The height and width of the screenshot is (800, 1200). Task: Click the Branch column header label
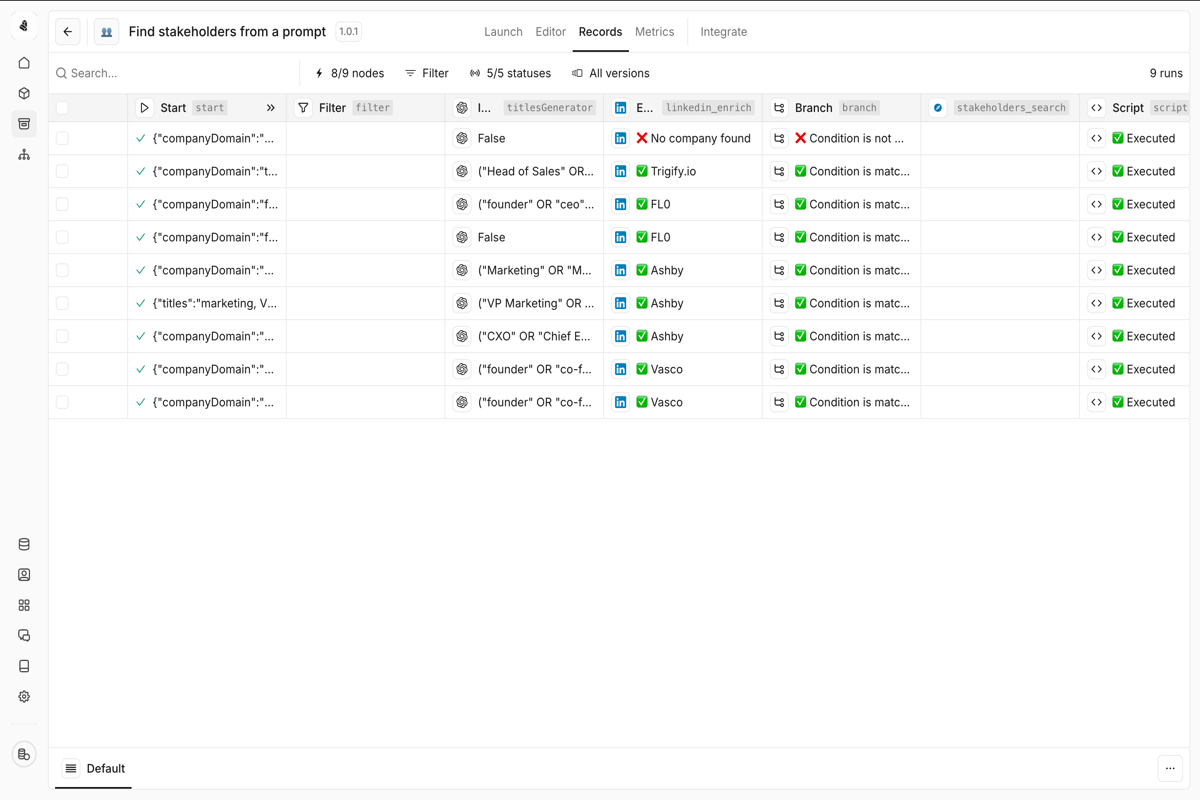click(813, 108)
